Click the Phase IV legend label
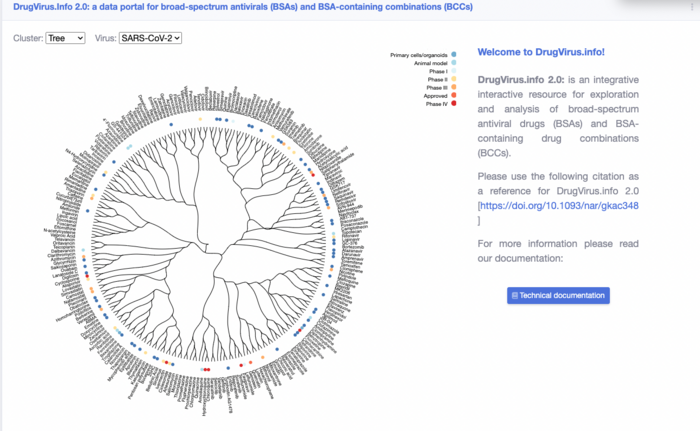The width and height of the screenshot is (700, 431). 436,104
